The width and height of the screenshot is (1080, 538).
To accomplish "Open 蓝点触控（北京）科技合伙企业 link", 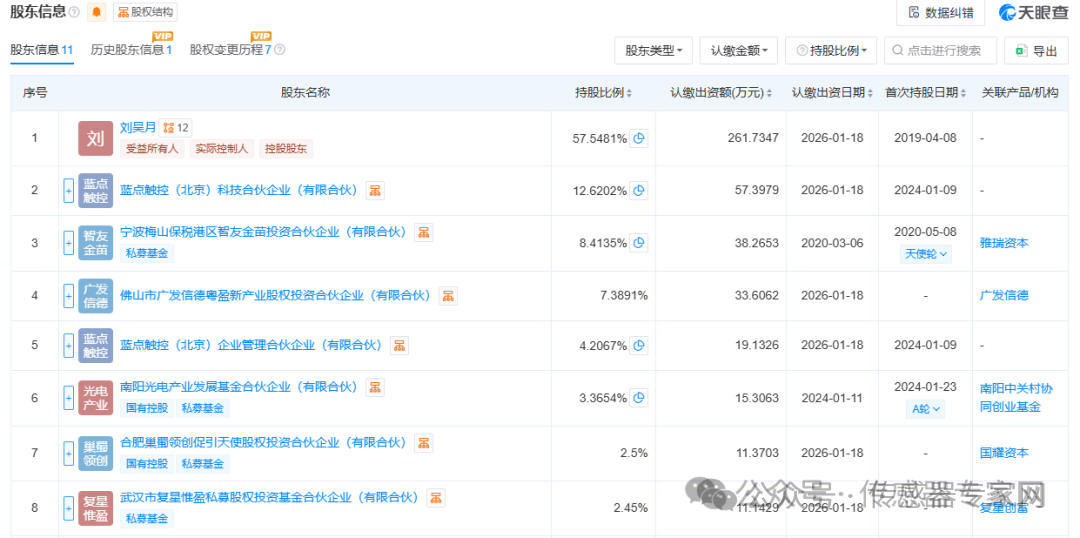I will (x=239, y=191).
